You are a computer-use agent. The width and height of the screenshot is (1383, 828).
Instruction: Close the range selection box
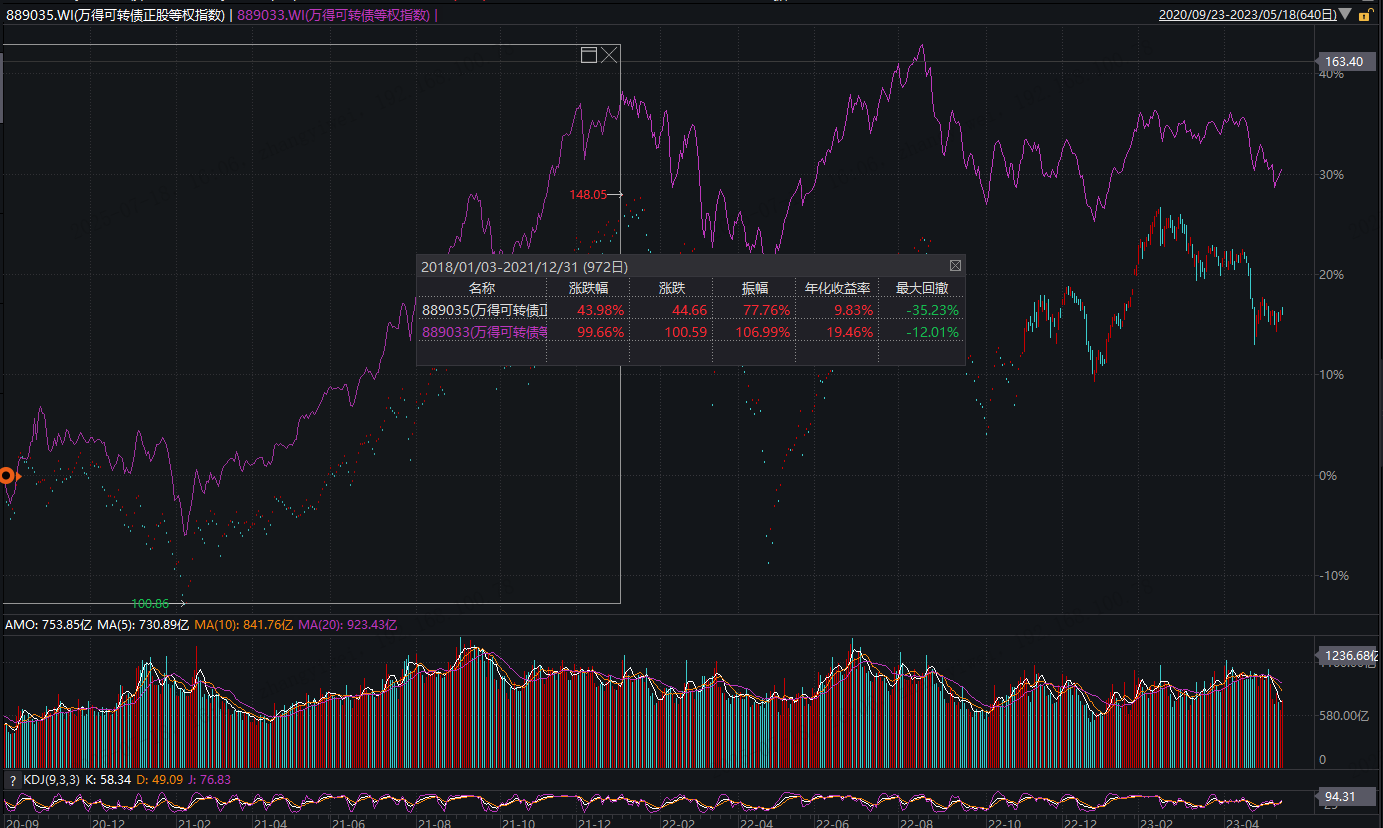click(x=609, y=54)
